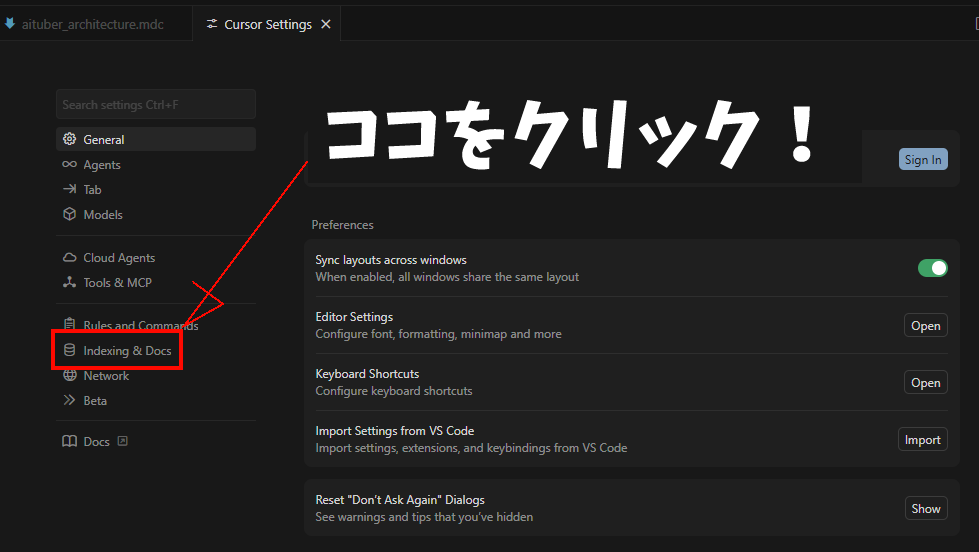The height and width of the screenshot is (552, 979).
Task: Click the Beta chevrons icon
Action: pos(69,401)
